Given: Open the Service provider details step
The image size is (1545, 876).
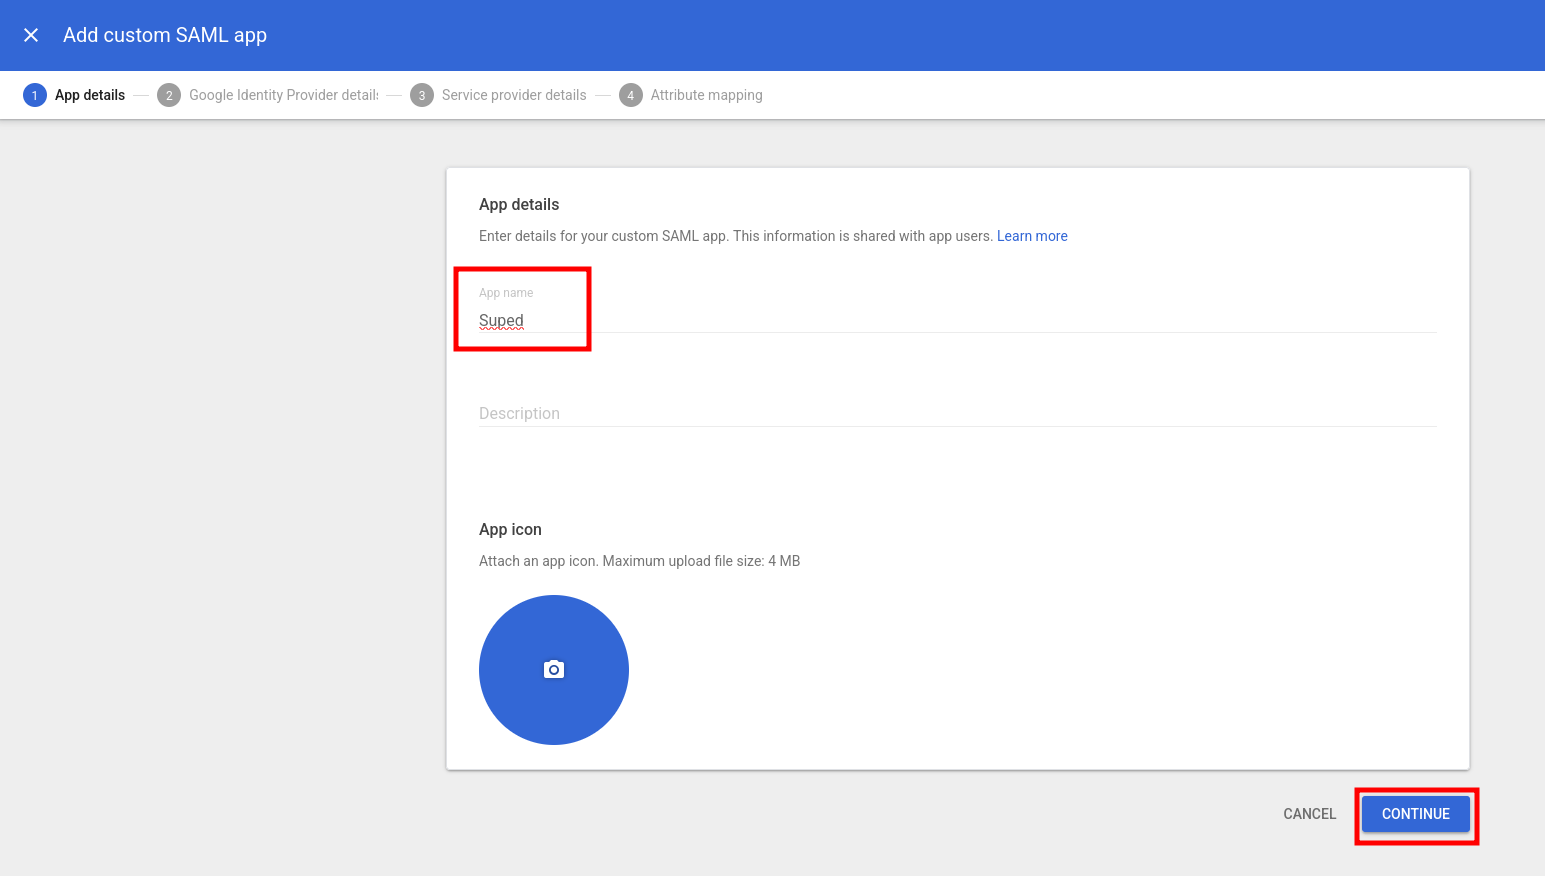Looking at the screenshot, I should click(x=498, y=95).
